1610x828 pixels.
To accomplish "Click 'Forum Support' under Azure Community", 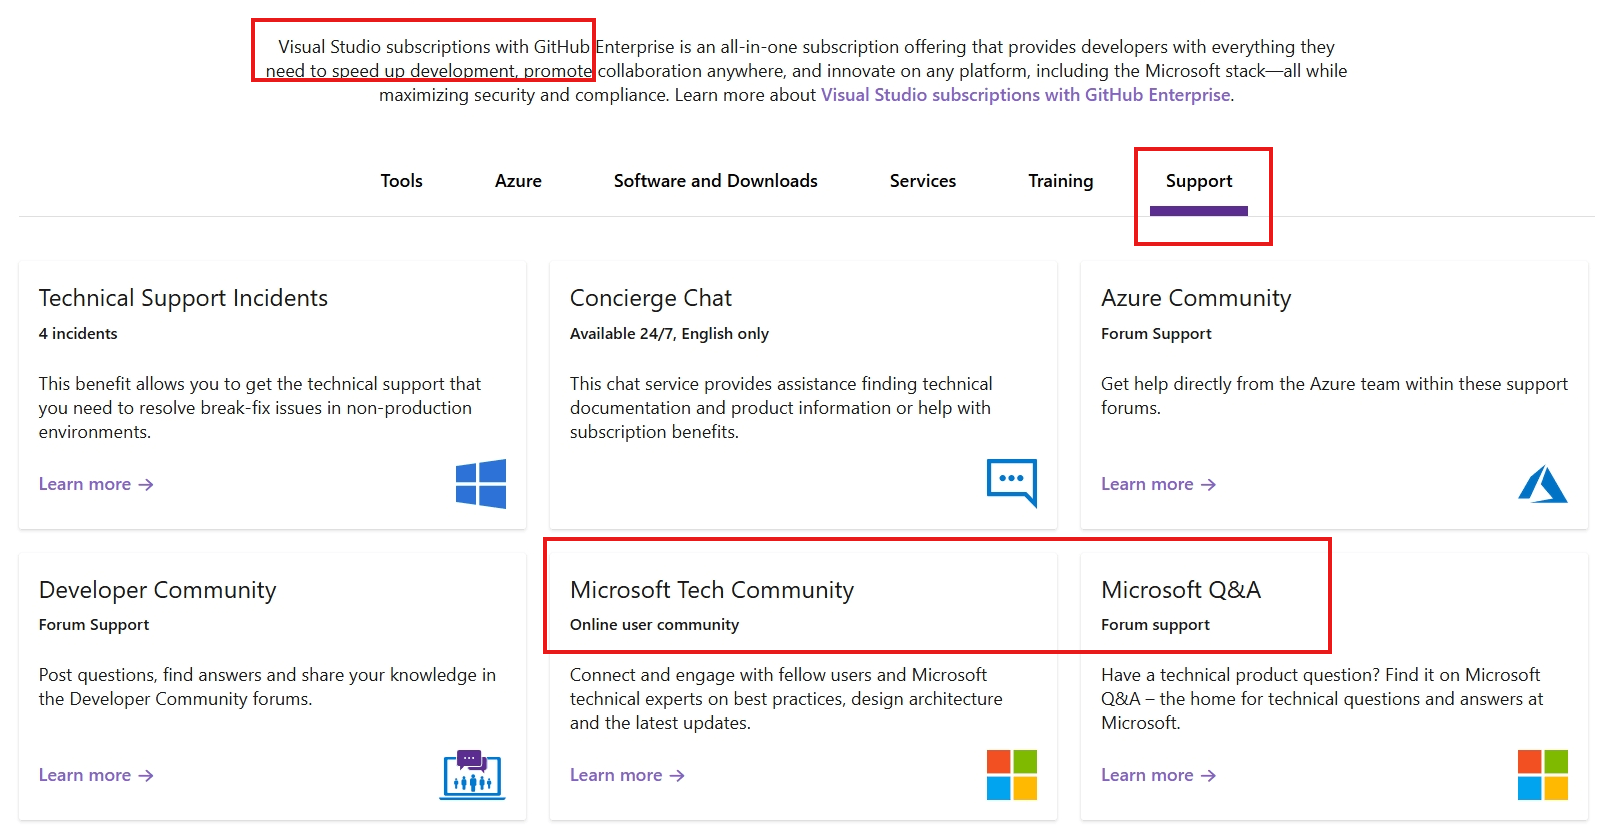I will pyautogui.click(x=1156, y=334).
